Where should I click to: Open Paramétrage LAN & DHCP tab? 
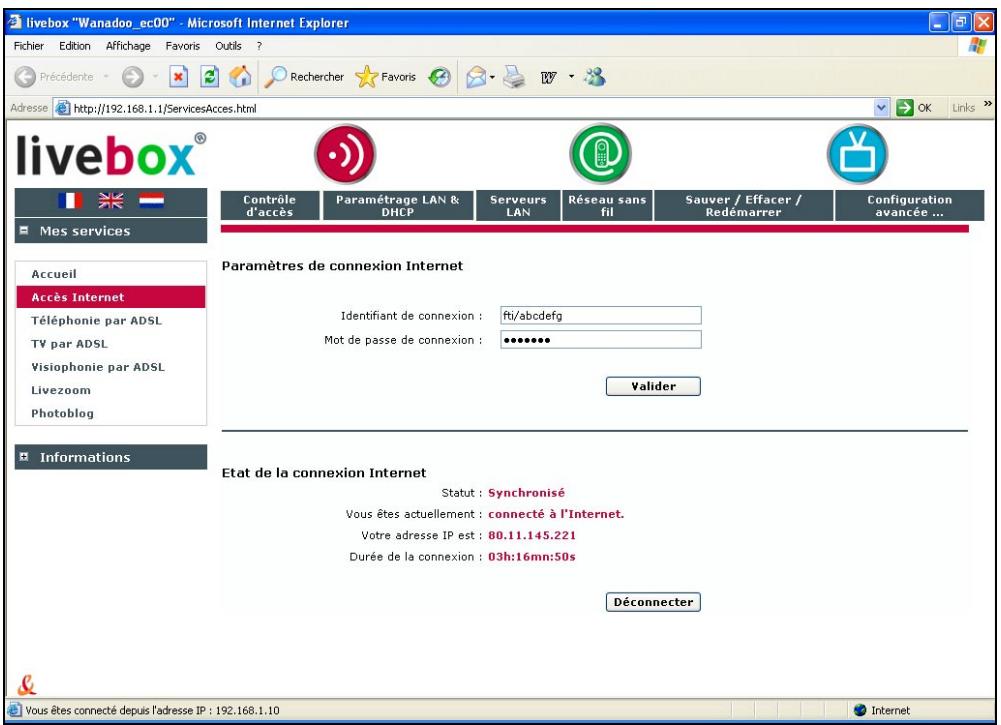pos(398,206)
